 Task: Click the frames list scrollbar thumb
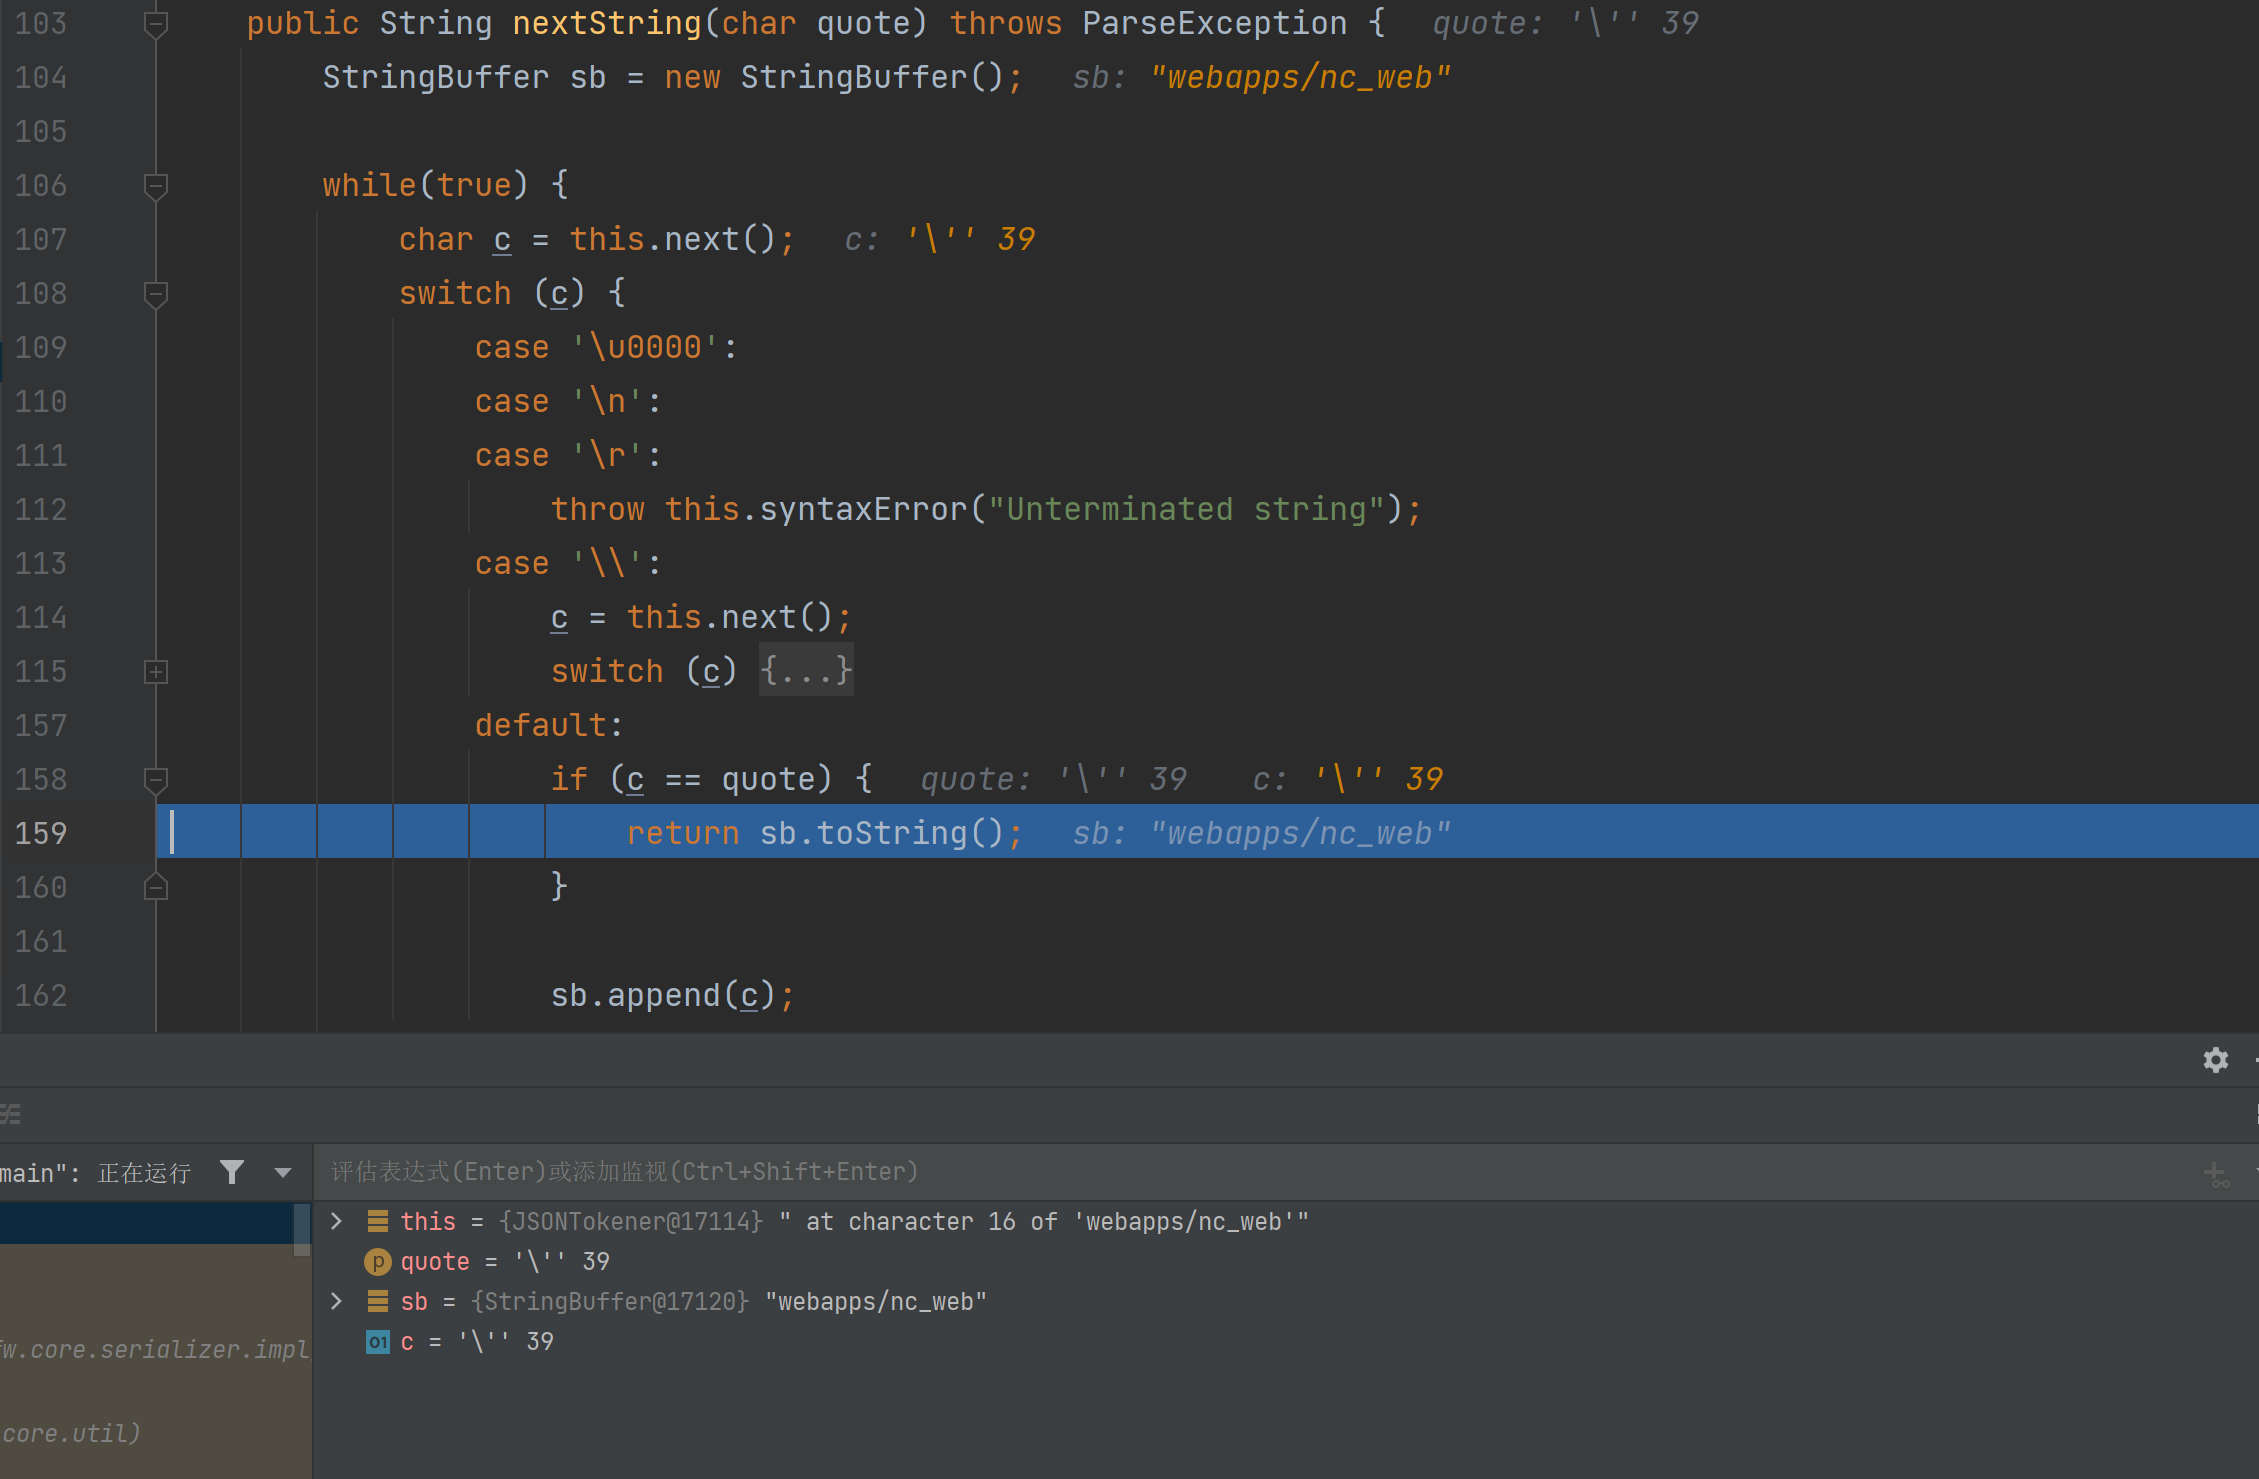click(x=301, y=1228)
